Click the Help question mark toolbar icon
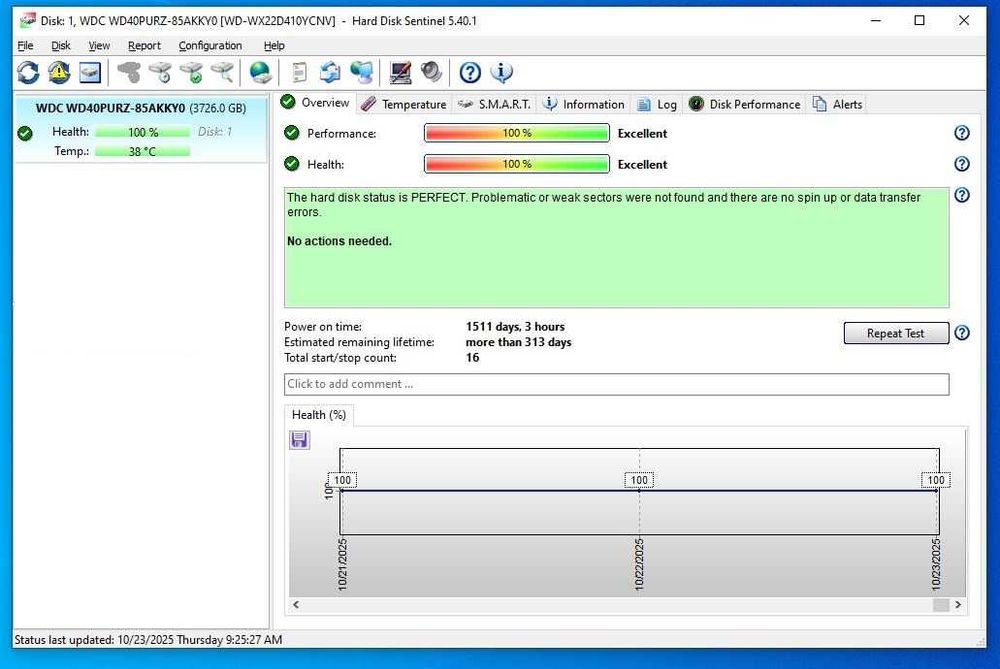Image resolution: width=1000 pixels, height=669 pixels. point(470,73)
